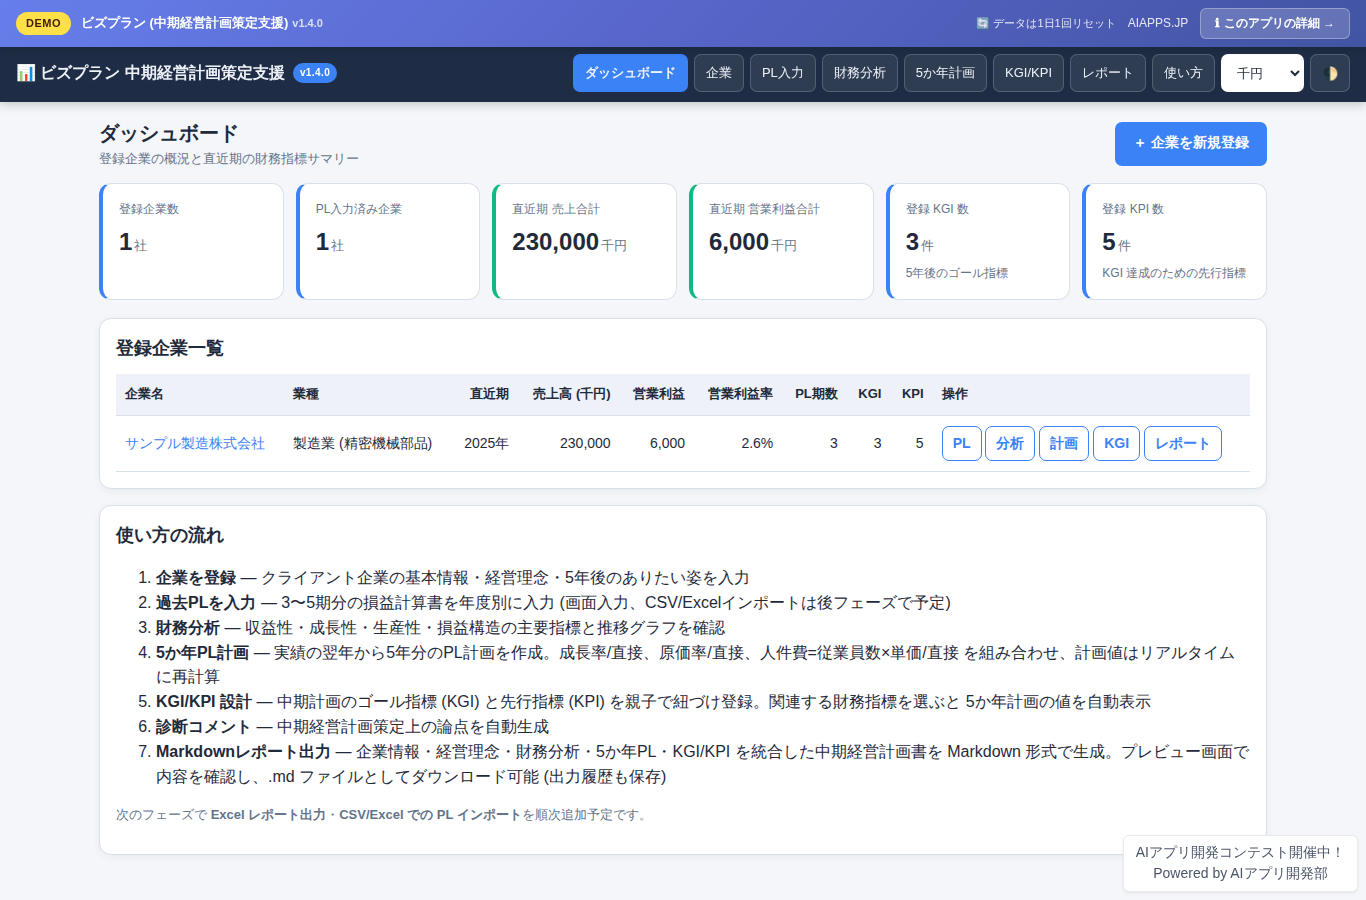
Task: Click PL期数 column header
Action: (x=817, y=394)
